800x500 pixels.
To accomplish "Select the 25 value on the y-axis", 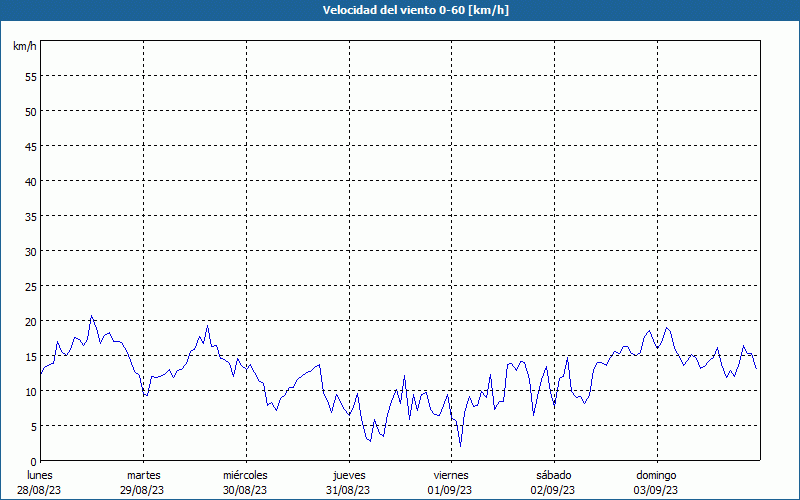I will 31,286.
